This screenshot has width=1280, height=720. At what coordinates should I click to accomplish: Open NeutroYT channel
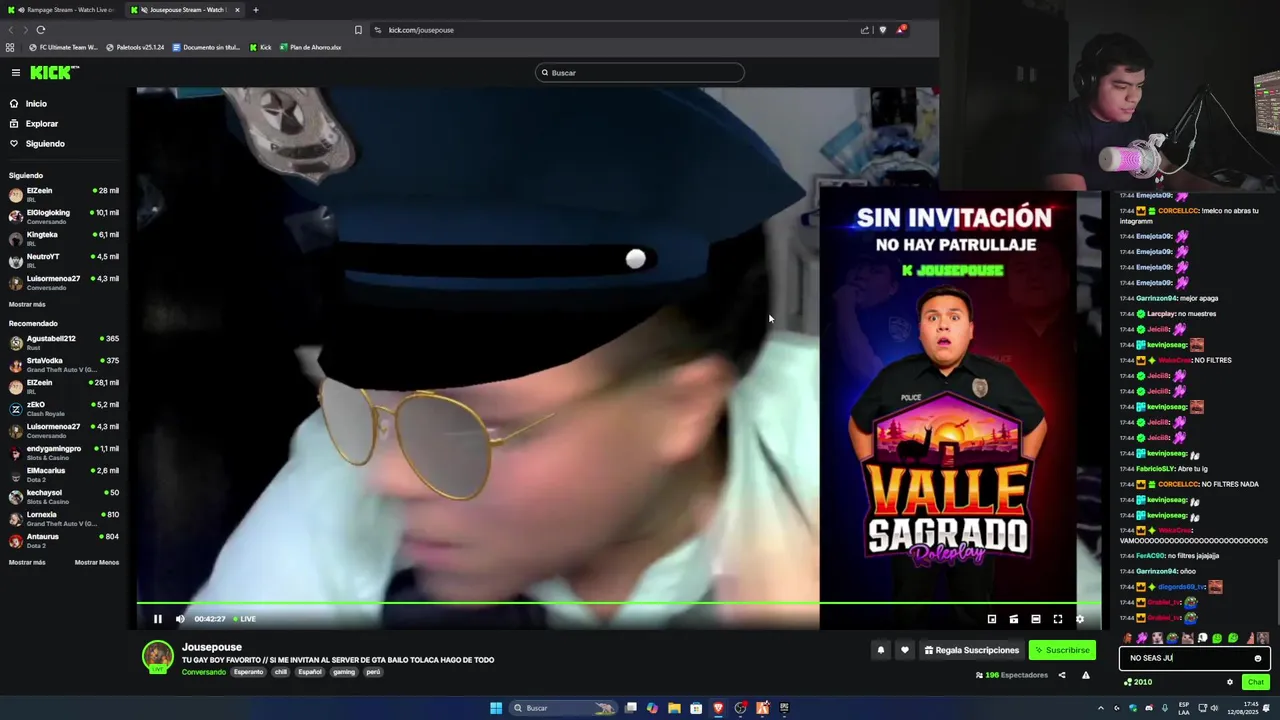point(64,260)
